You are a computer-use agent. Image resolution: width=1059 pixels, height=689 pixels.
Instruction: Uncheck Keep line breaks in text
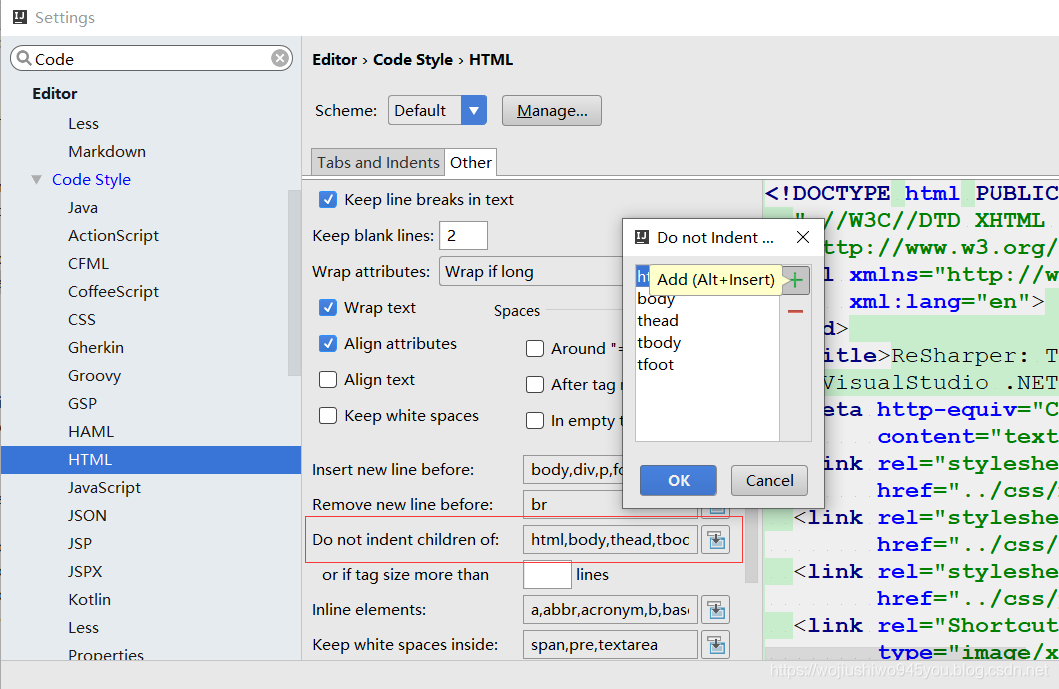pos(328,199)
